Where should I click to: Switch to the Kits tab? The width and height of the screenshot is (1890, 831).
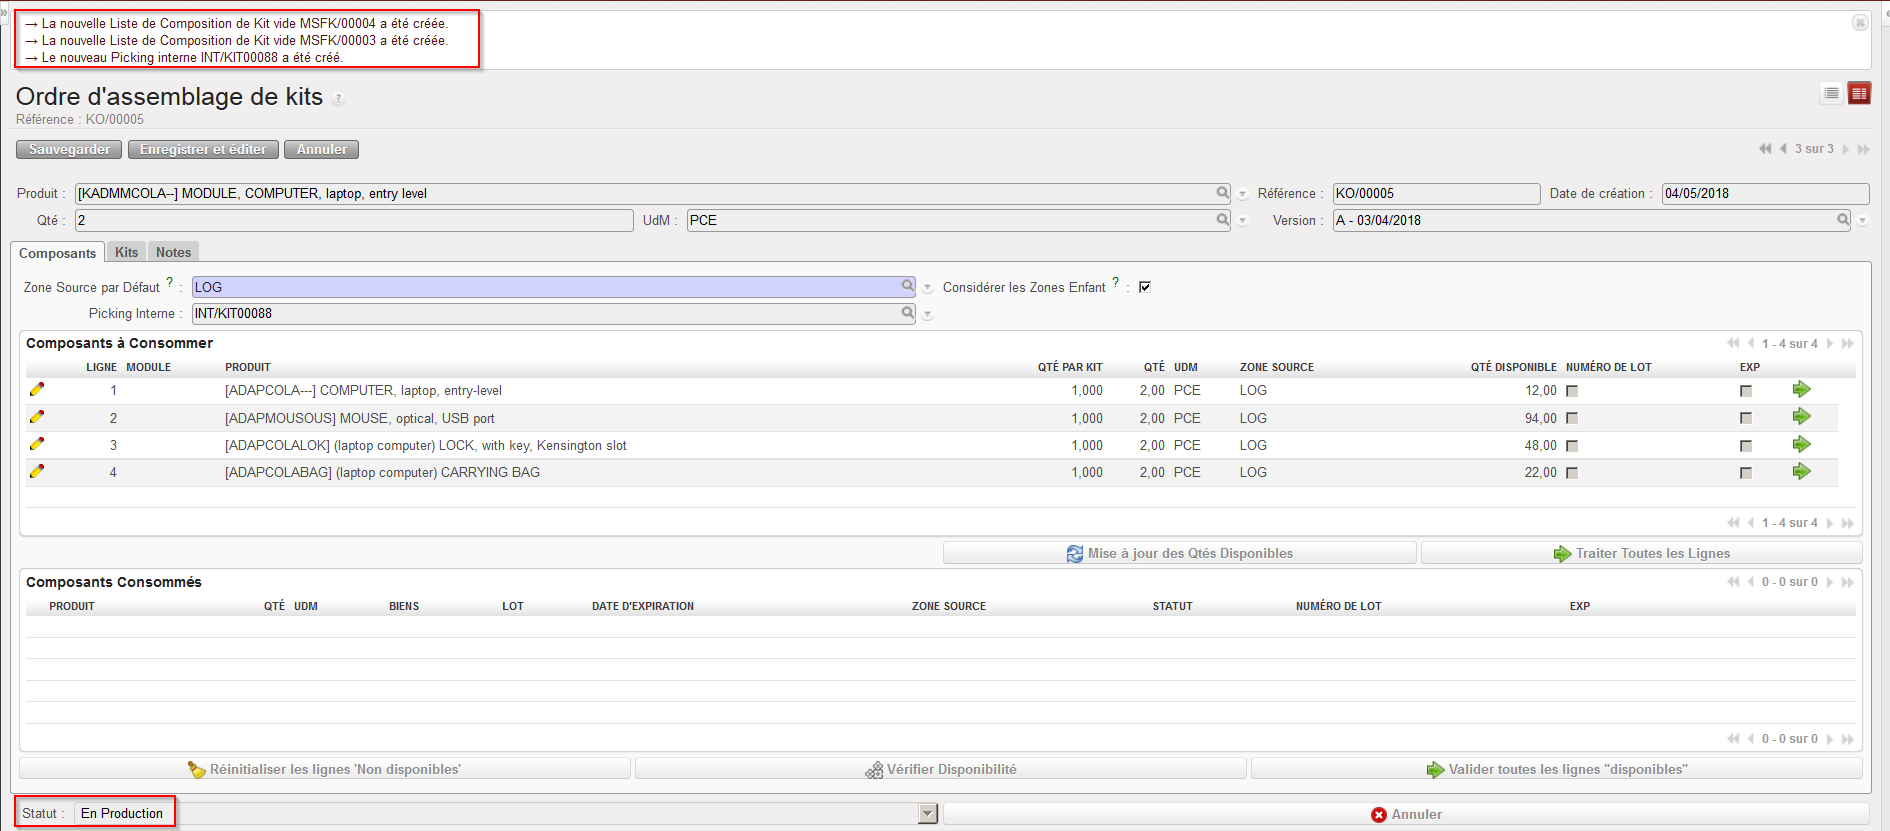pyautogui.click(x=126, y=253)
